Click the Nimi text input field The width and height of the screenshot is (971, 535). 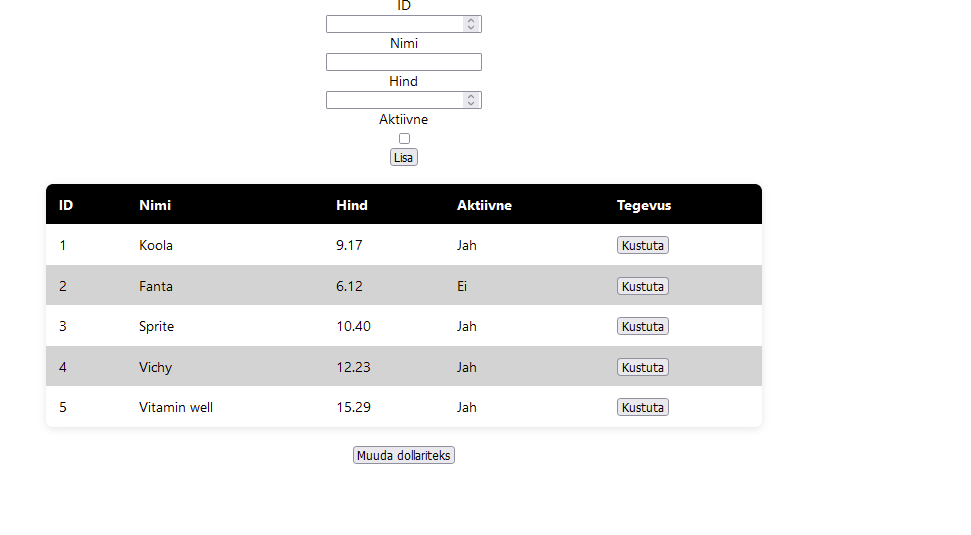[404, 62]
